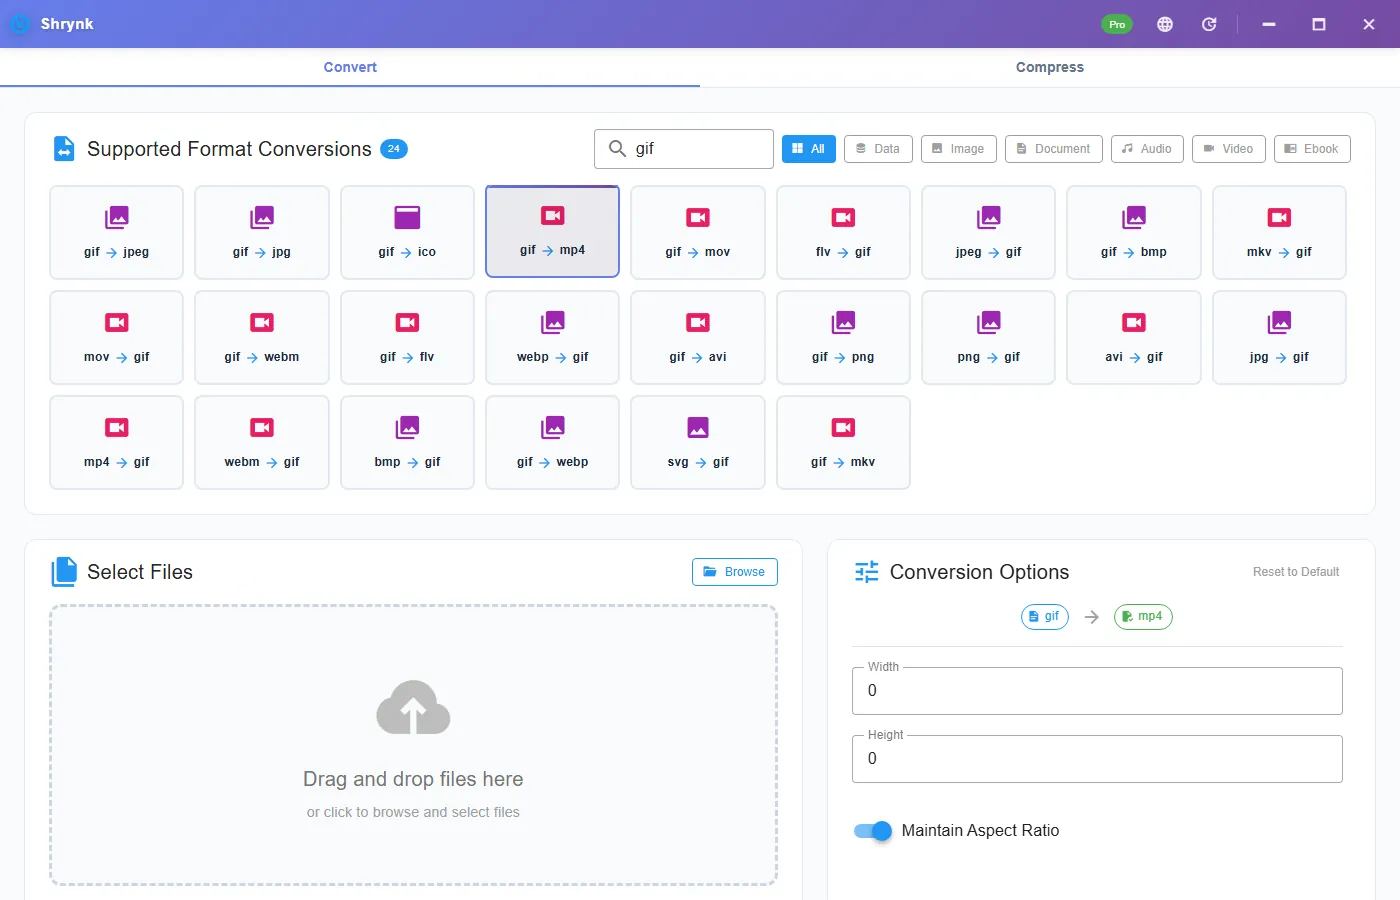The width and height of the screenshot is (1400, 900).
Task: Click the globe language icon
Action: (x=1165, y=24)
